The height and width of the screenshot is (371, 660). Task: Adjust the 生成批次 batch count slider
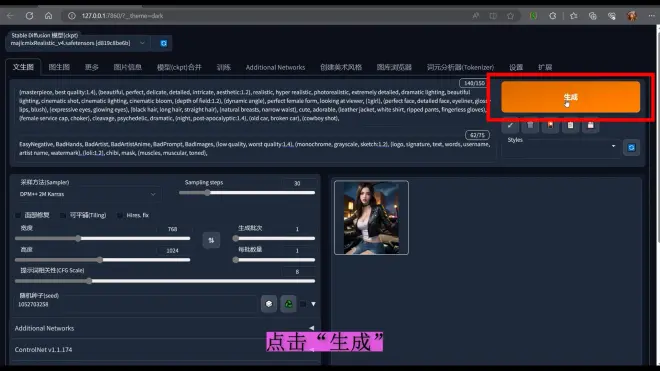[x=274, y=238]
